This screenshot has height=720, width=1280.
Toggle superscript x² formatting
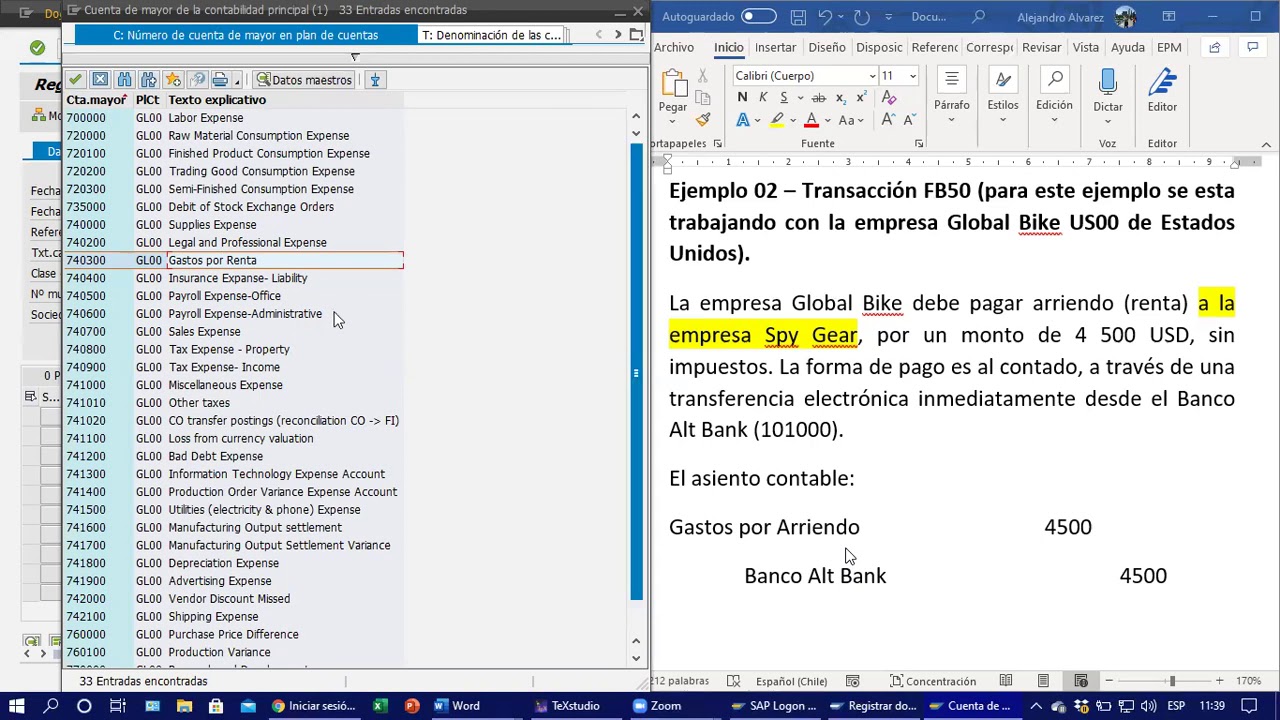tap(862, 98)
